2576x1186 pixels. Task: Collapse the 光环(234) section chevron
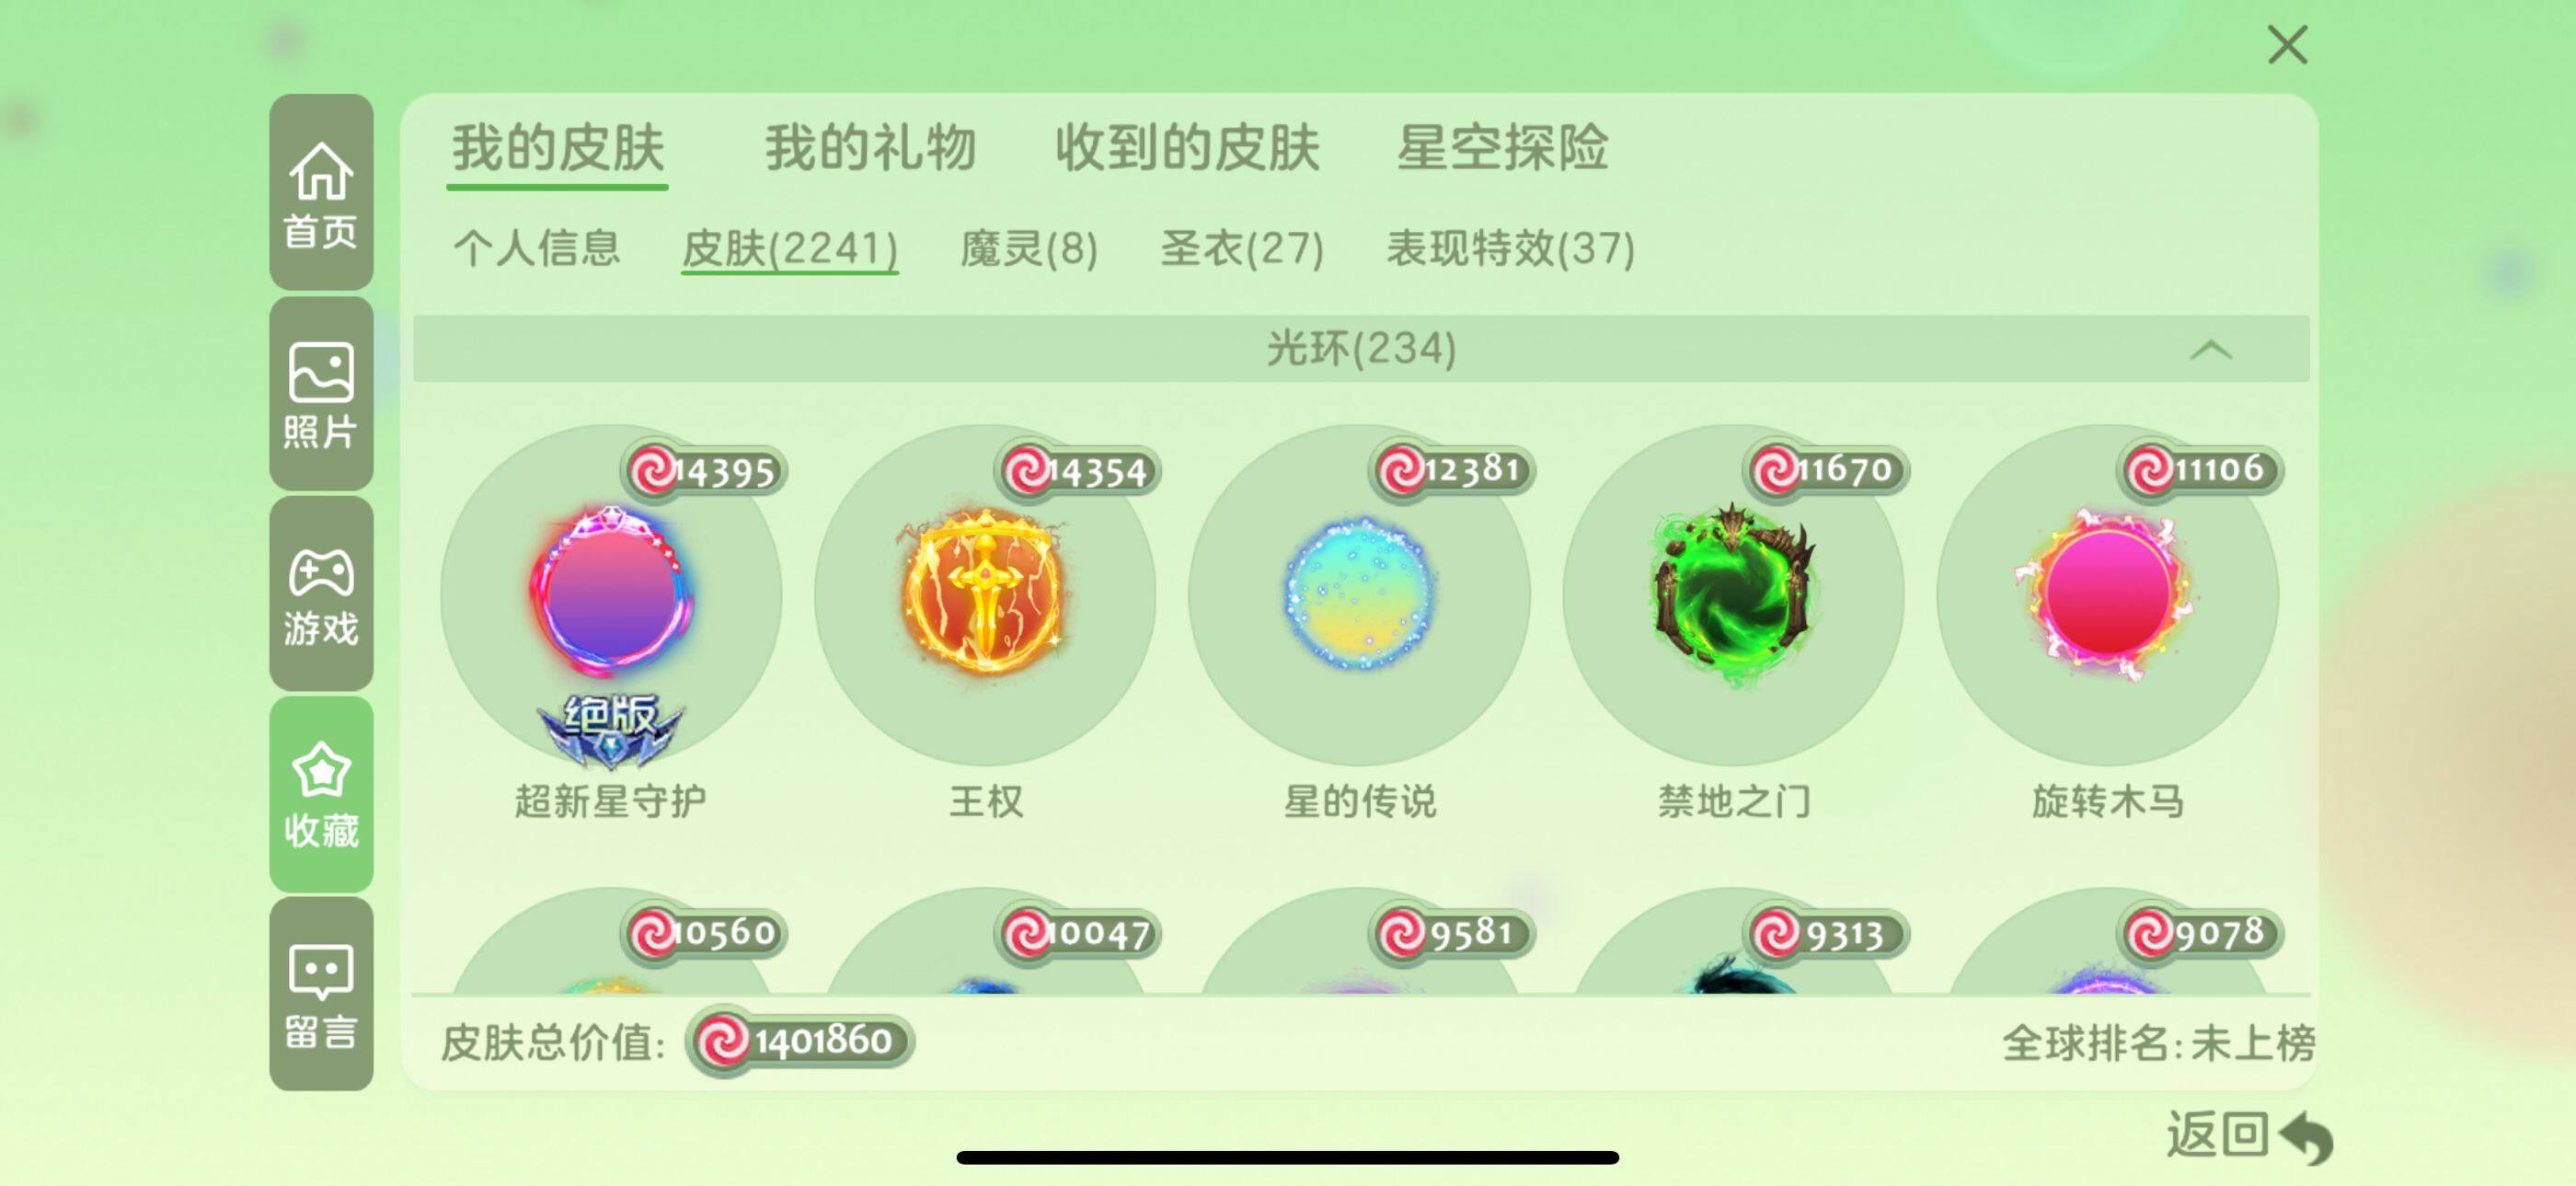pyautogui.click(x=2210, y=350)
